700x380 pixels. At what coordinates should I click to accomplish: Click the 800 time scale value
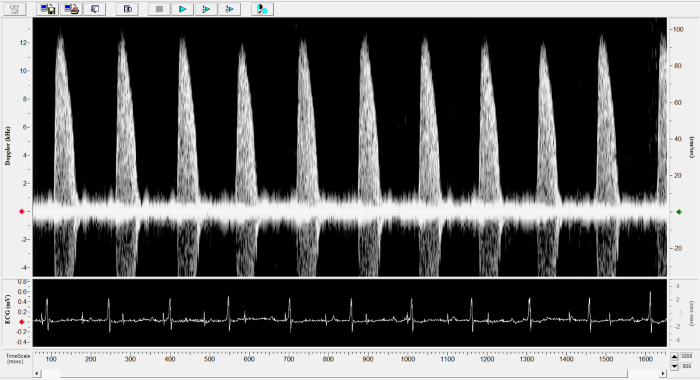(x=687, y=366)
